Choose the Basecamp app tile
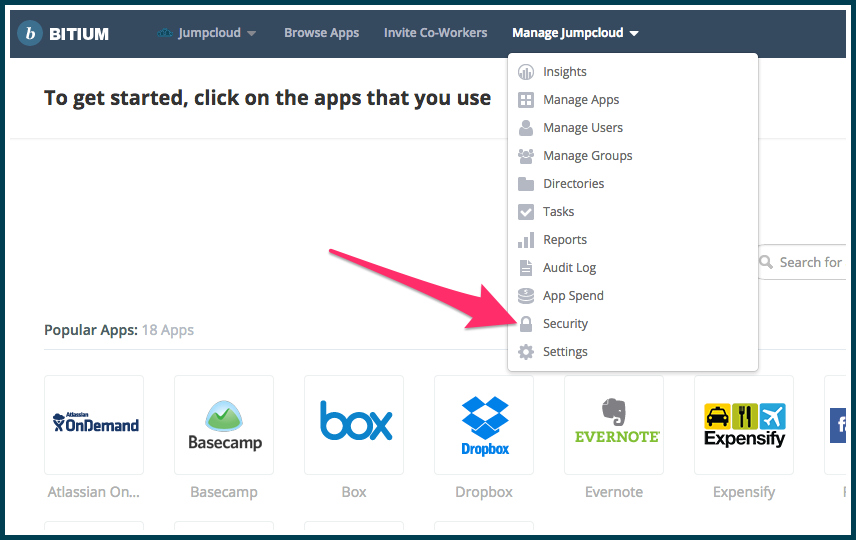Image resolution: width=856 pixels, height=540 pixels. [x=224, y=425]
